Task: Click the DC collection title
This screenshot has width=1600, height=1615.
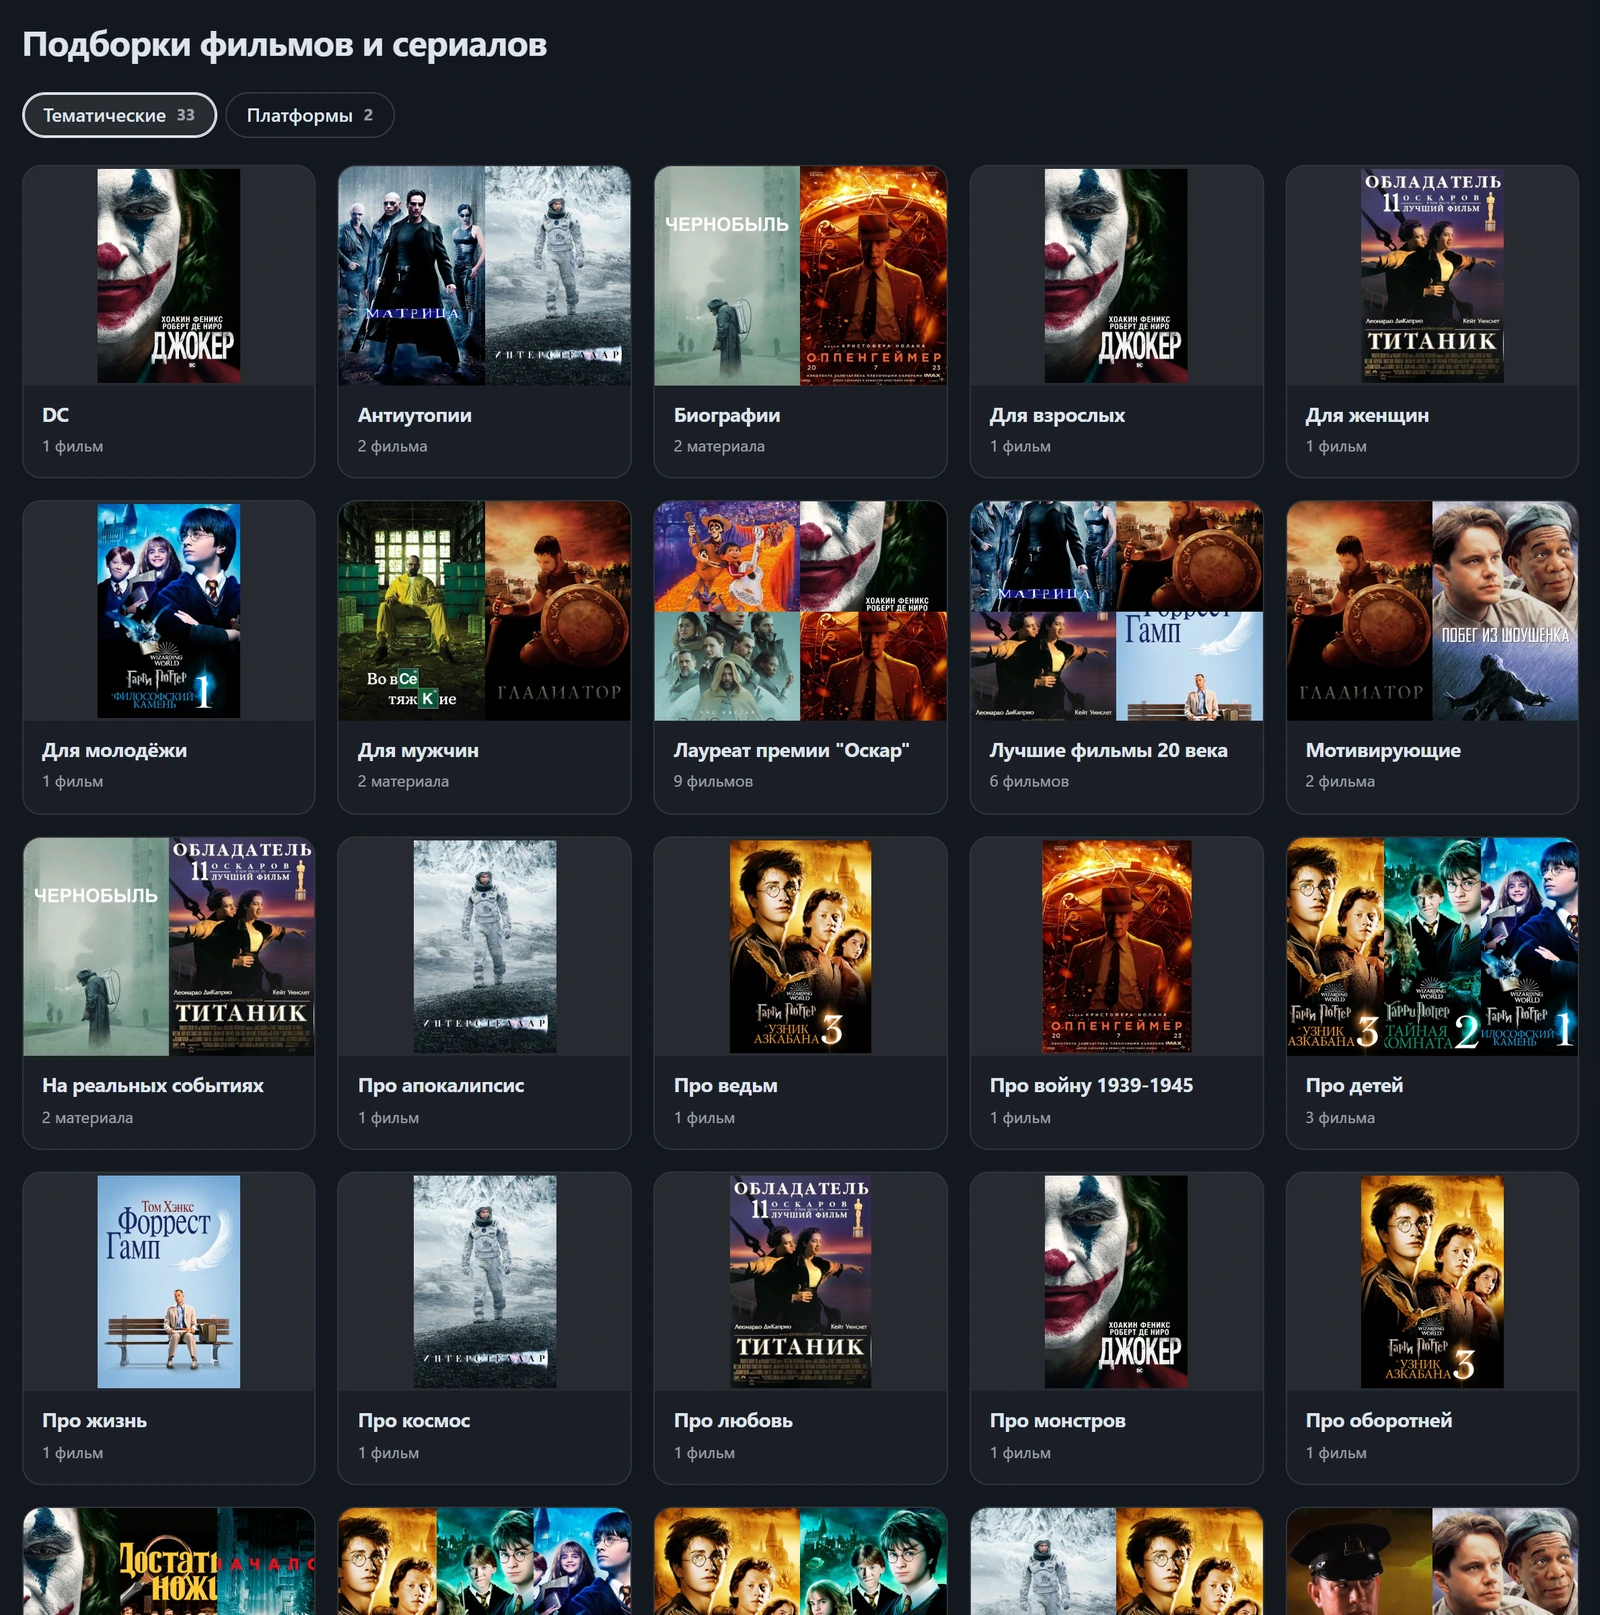Action: 56,415
